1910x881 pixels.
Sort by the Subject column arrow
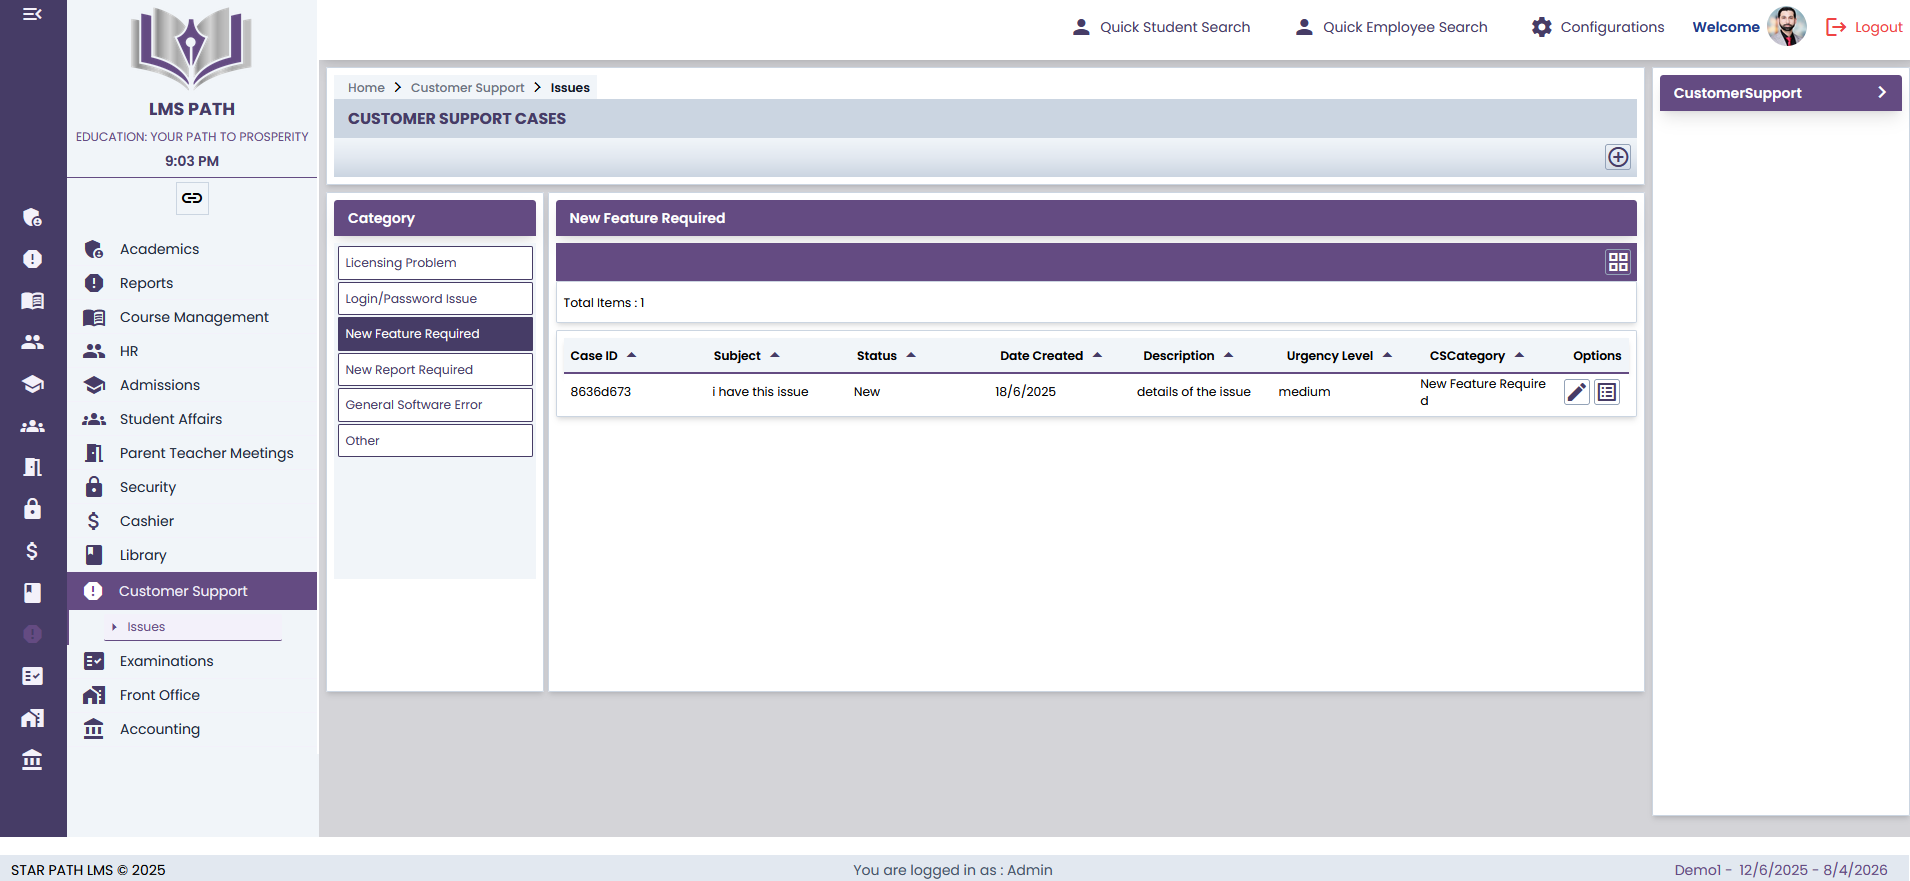tap(775, 355)
